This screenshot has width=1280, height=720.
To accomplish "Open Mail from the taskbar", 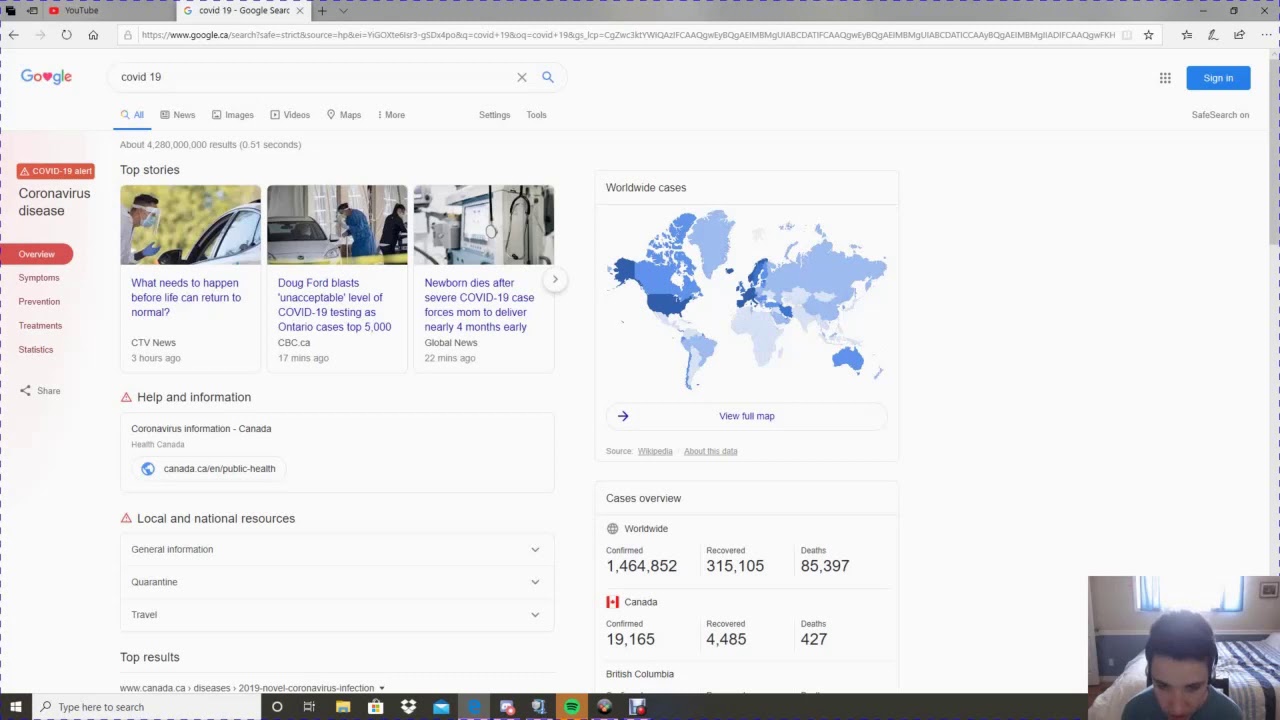I will [x=441, y=707].
